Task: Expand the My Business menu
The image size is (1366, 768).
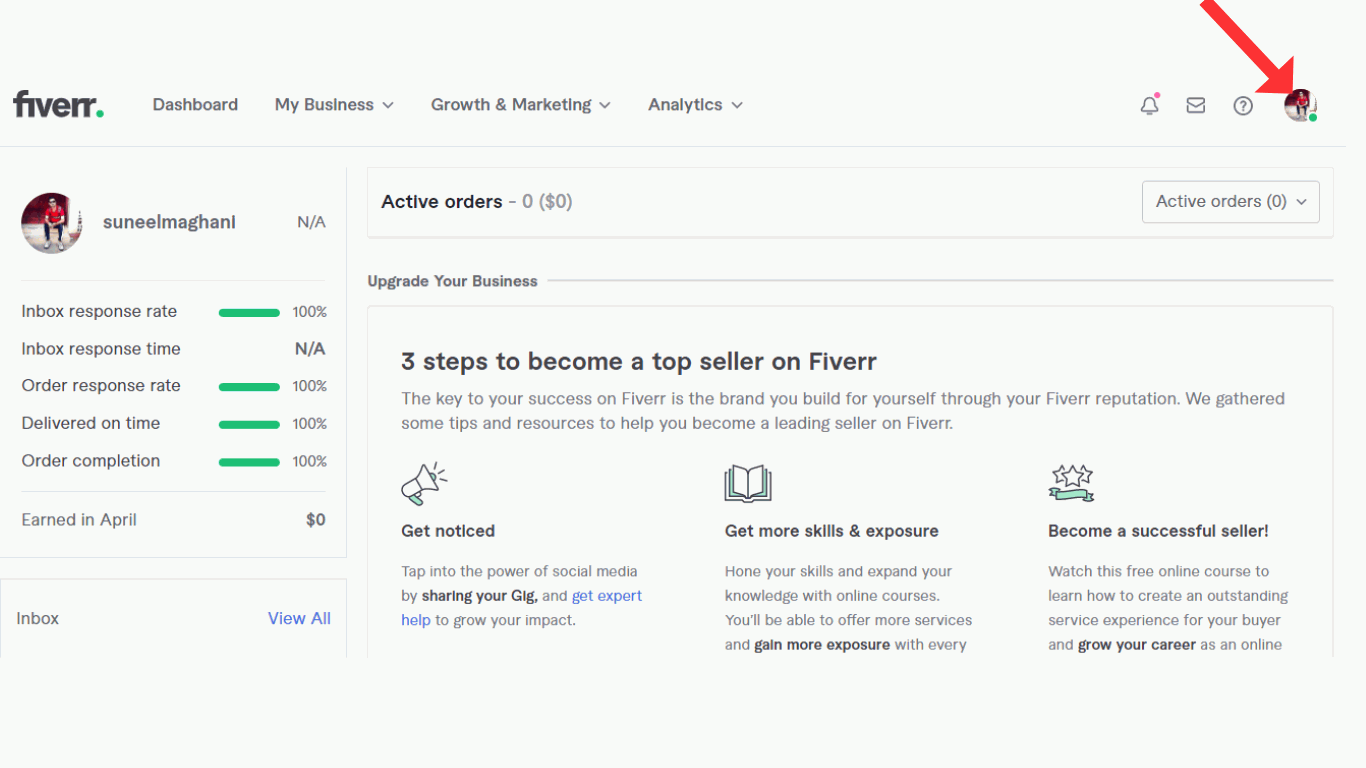Action: tap(334, 105)
